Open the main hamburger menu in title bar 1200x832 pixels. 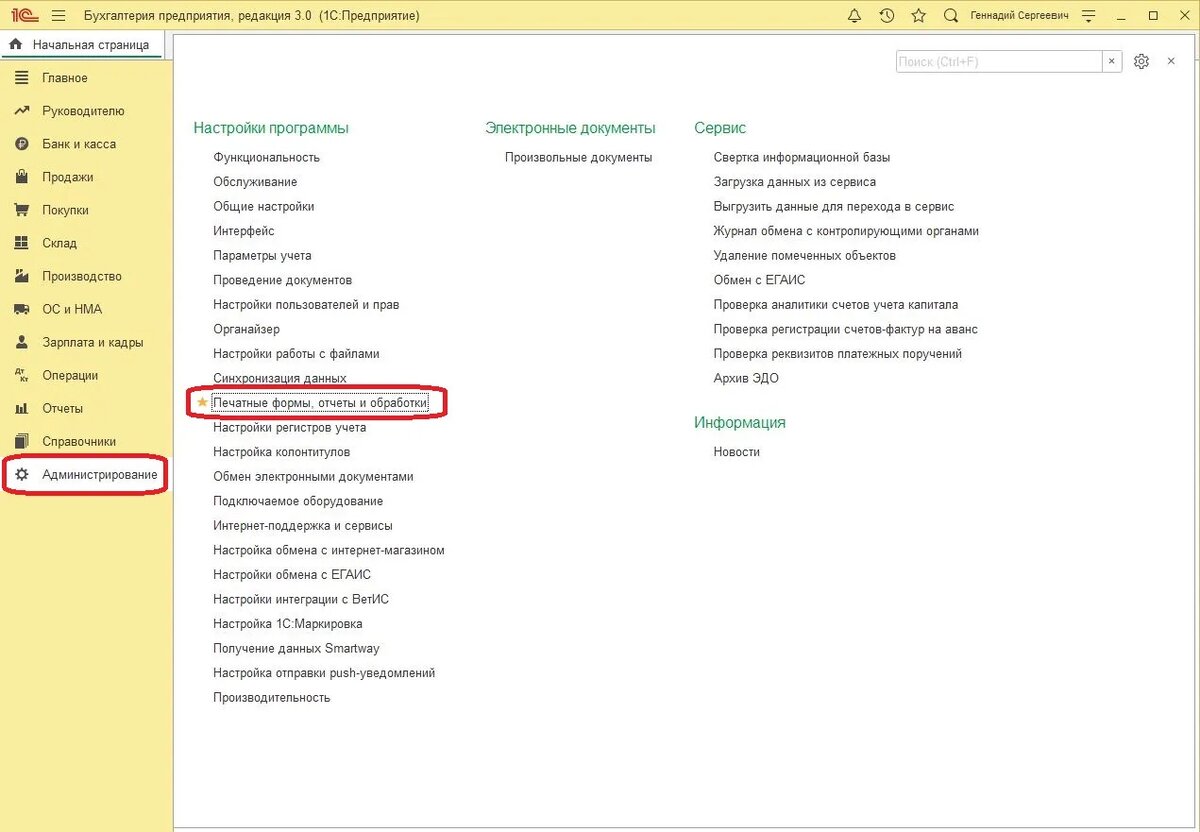pyautogui.click(x=57, y=16)
